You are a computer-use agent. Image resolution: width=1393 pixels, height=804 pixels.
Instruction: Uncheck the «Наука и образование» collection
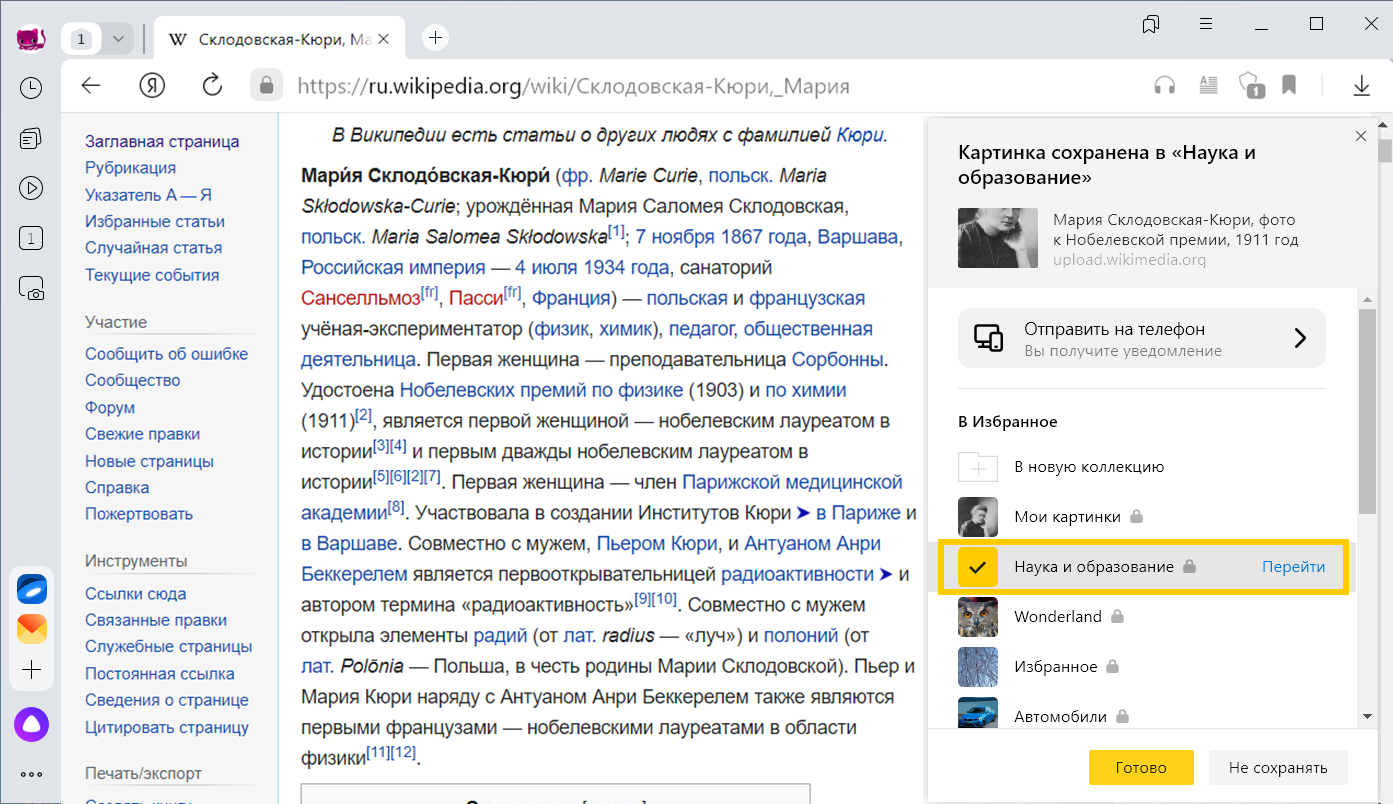click(977, 567)
